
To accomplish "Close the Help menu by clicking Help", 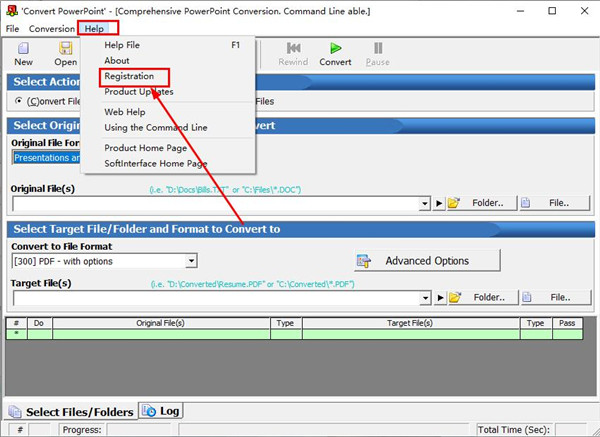I will coord(94,29).
